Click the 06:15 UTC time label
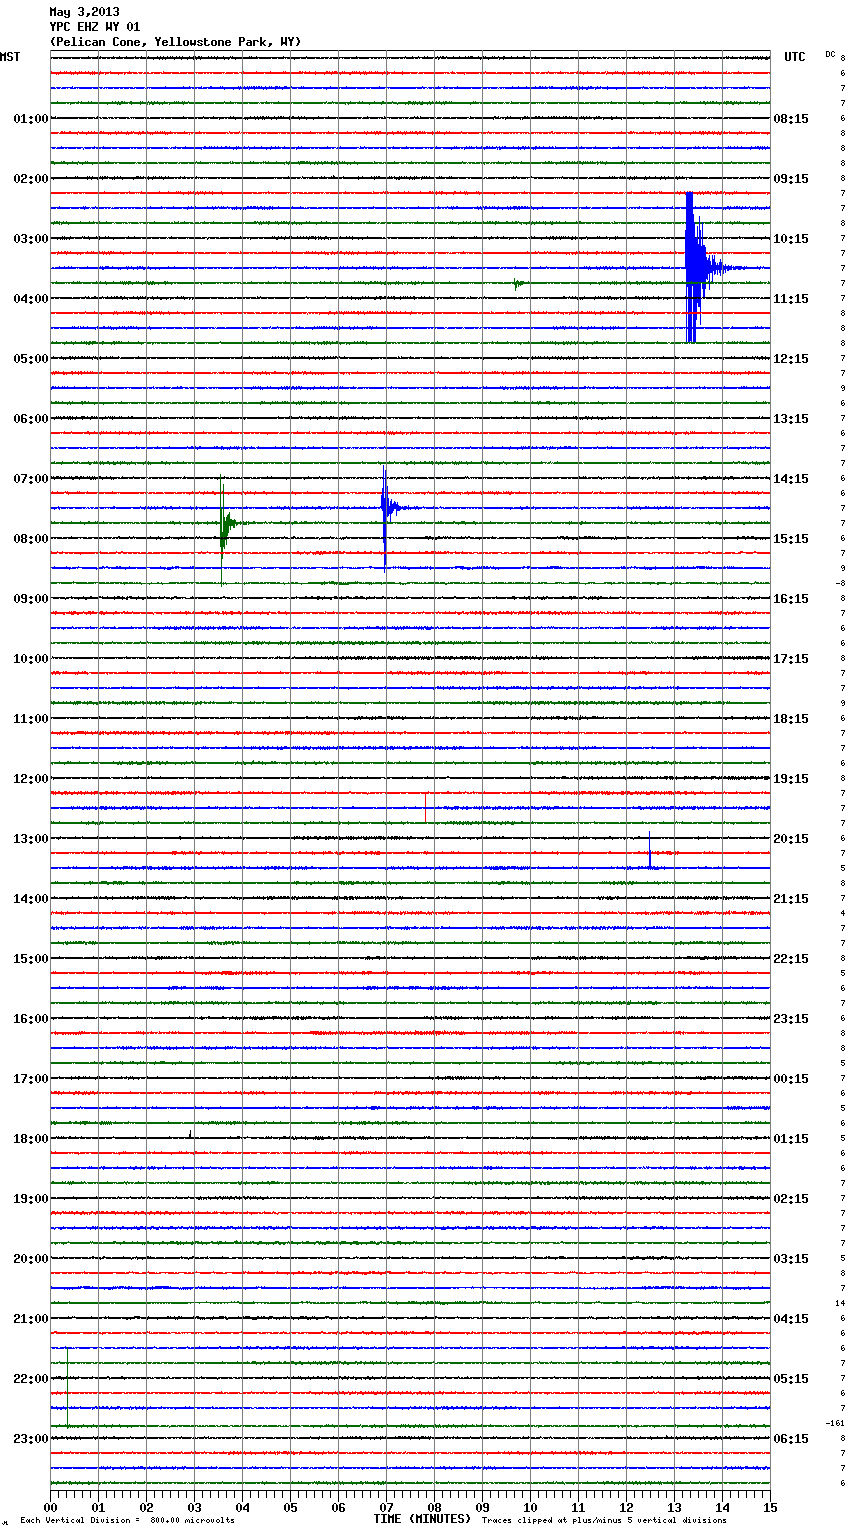The width and height of the screenshot is (850, 1534). 791,1439
